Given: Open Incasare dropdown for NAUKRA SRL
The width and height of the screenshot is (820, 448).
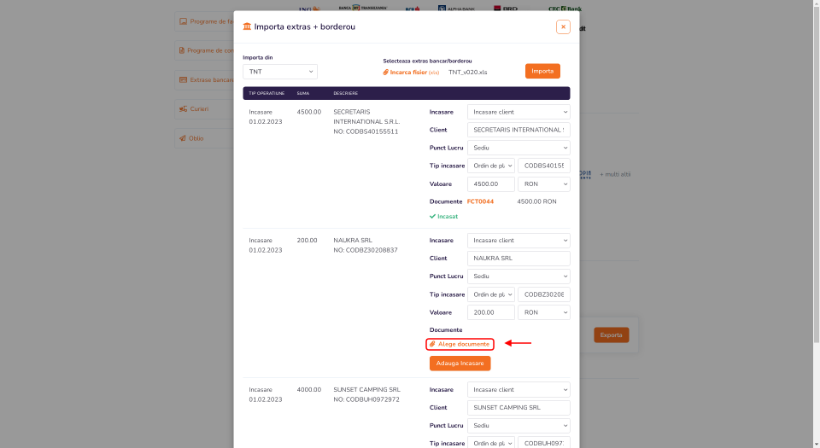Looking at the screenshot, I should point(518,240).
